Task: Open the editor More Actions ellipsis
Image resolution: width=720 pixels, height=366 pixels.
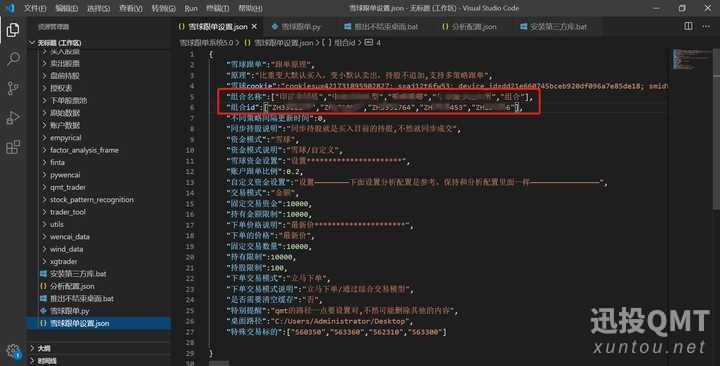Action: [x=706, y=26]
